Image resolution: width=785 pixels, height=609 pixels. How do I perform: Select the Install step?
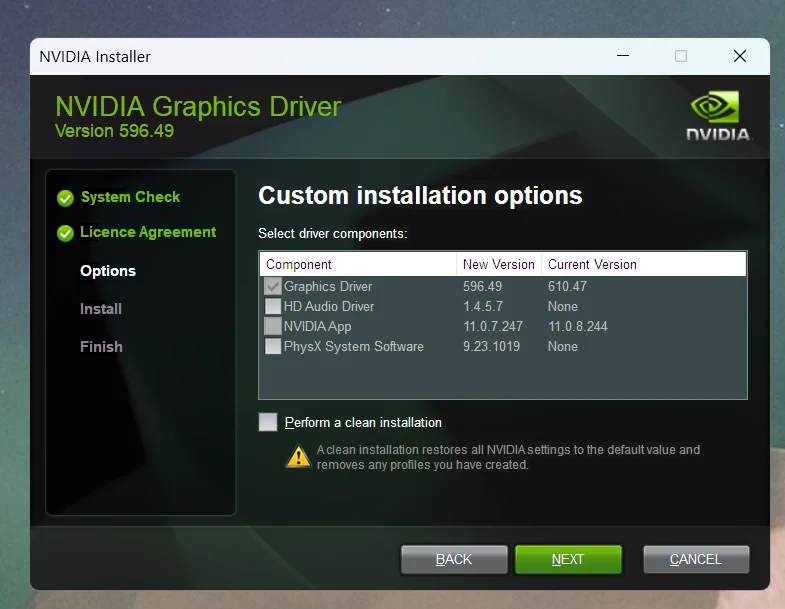click(x=101, y=309)
